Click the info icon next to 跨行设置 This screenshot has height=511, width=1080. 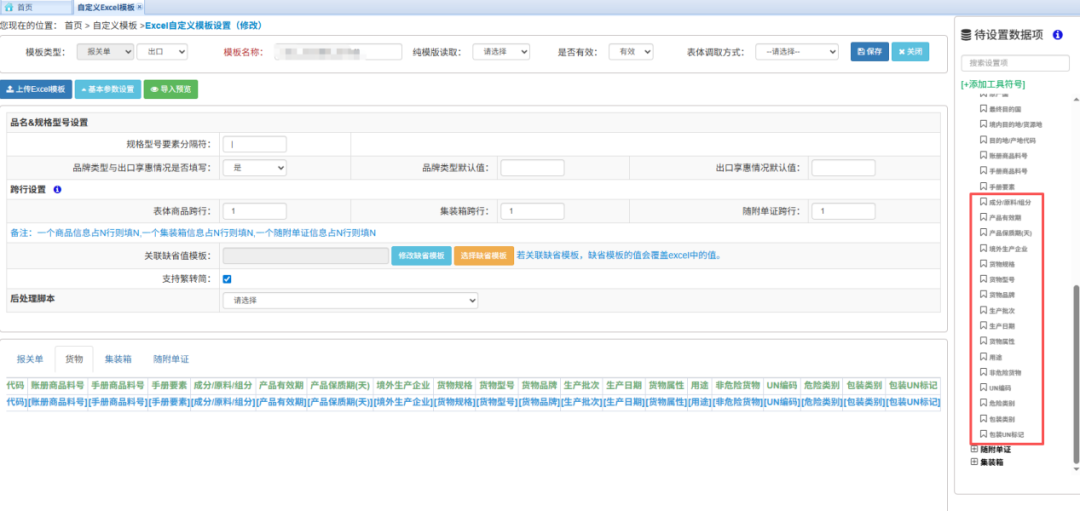tap(57, 189)
